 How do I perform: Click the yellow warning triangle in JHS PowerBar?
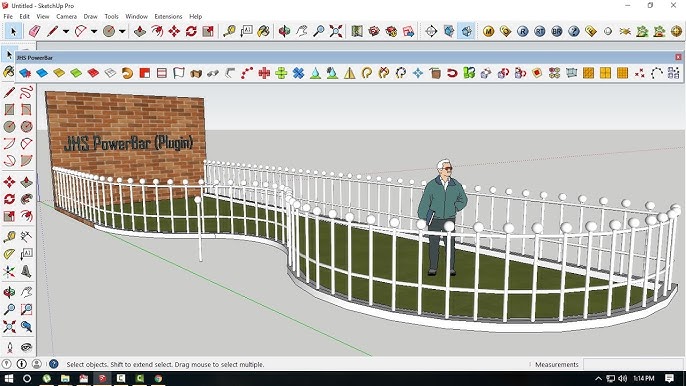pos(350,73)
